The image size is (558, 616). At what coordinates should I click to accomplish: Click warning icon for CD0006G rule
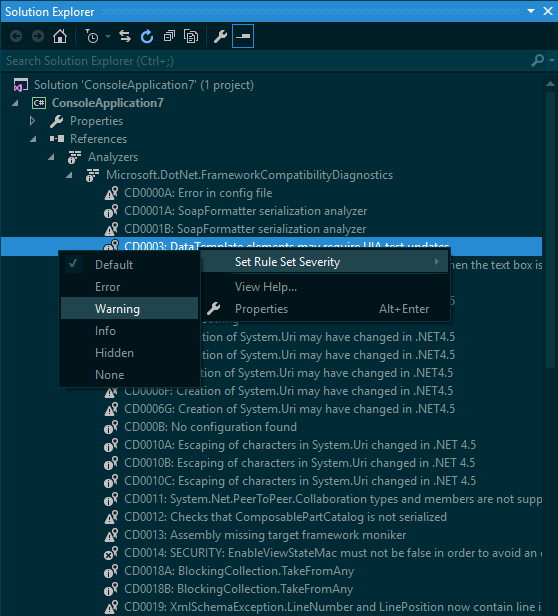(111, 409)
